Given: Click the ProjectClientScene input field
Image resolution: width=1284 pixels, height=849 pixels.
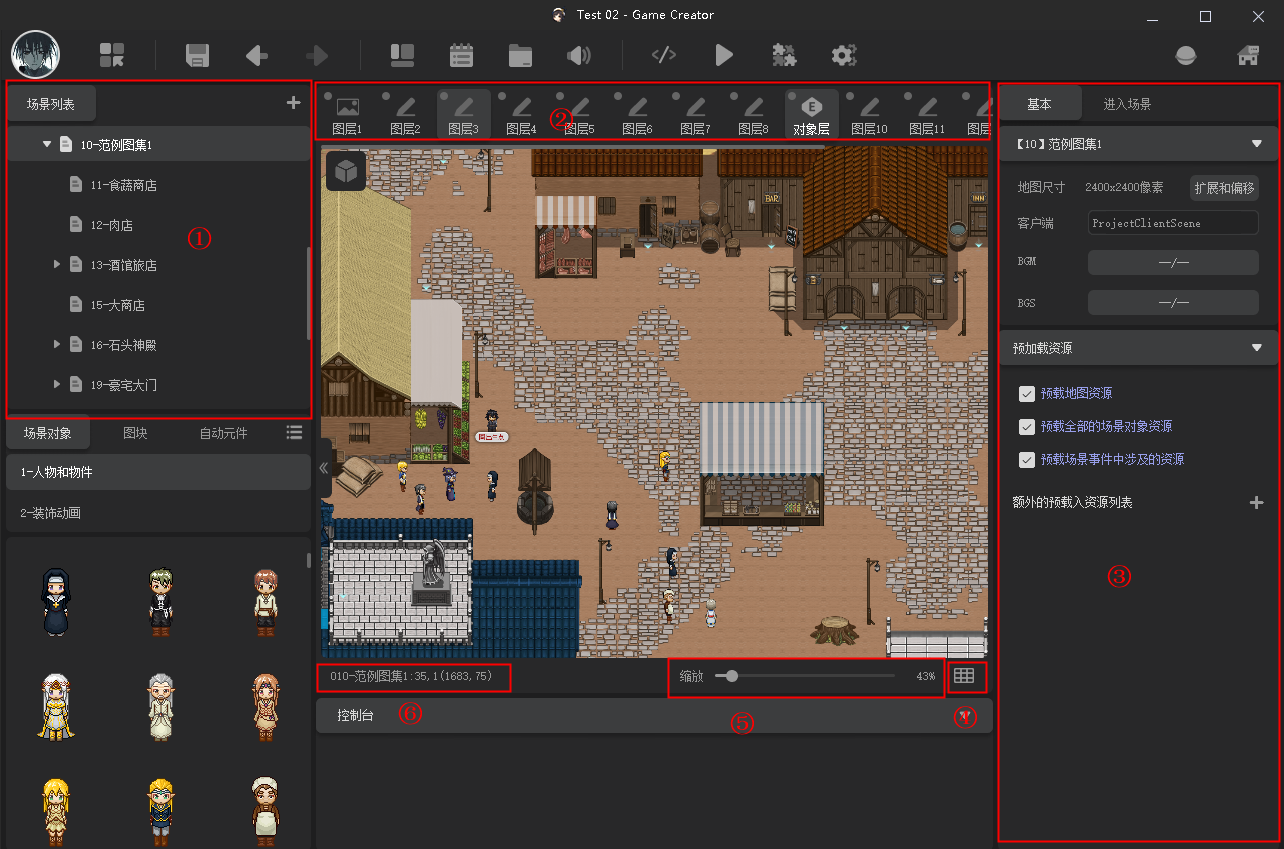Looking at the screenshot, I should [x=1173, y=223].
